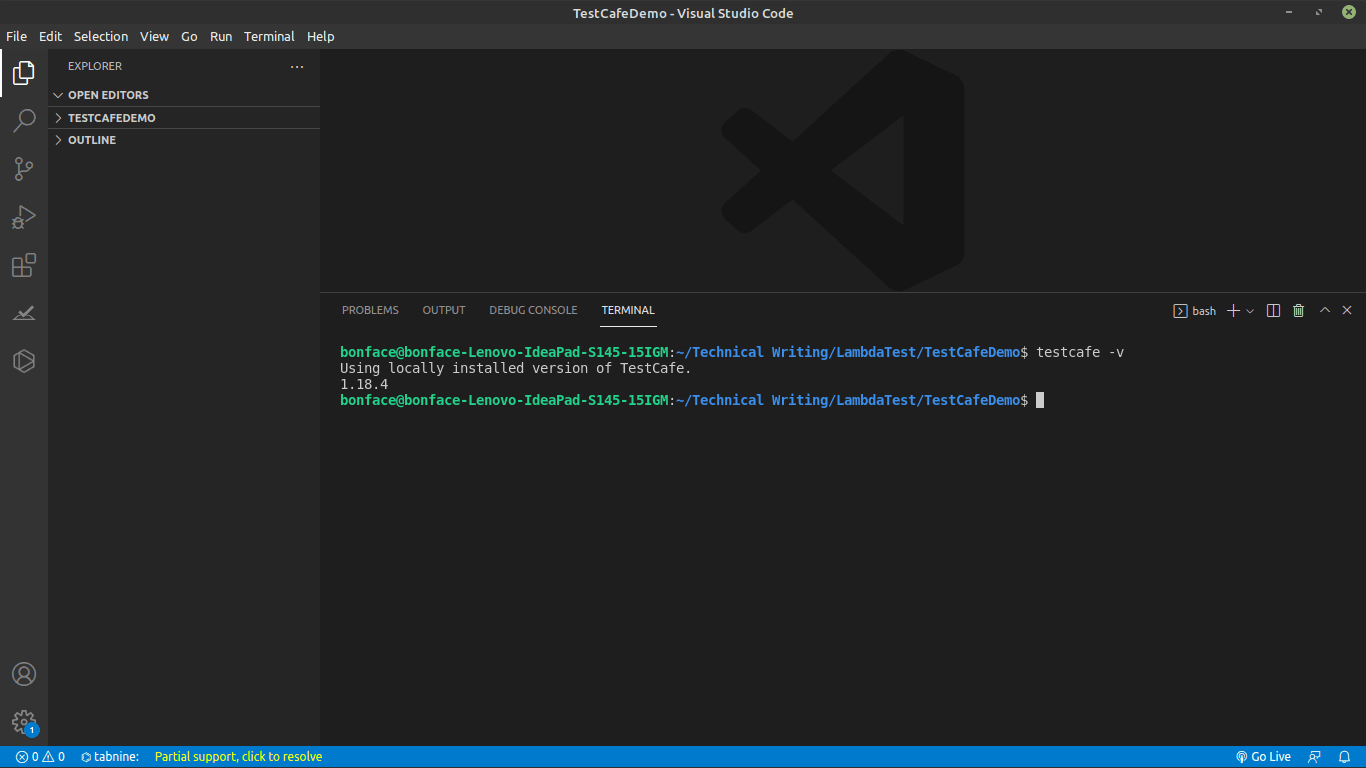This screenshot has height=768, width=1366.
Task: Open the notifications bell in the status bar
Action: [1344, 757]
